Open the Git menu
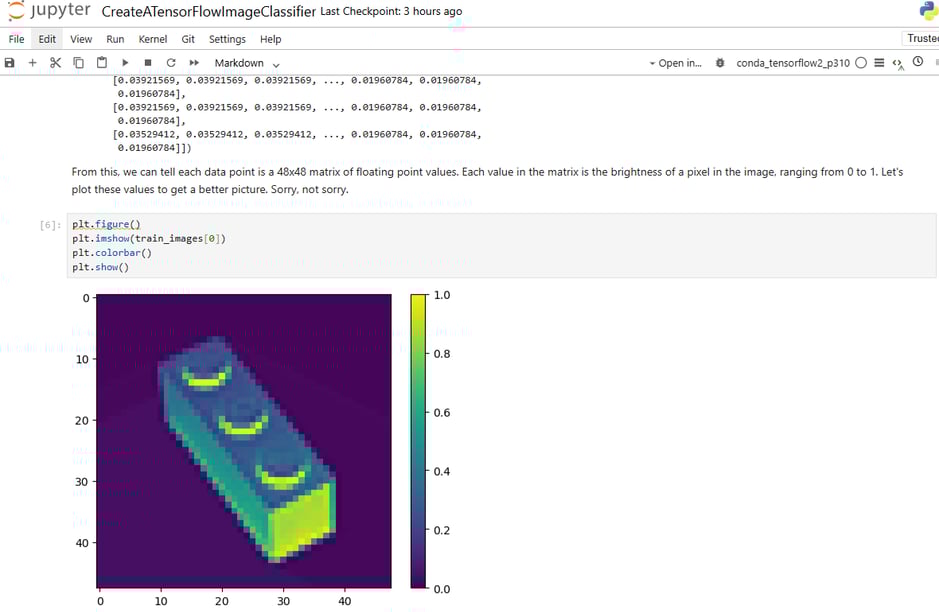 click(x=188, y=39)
